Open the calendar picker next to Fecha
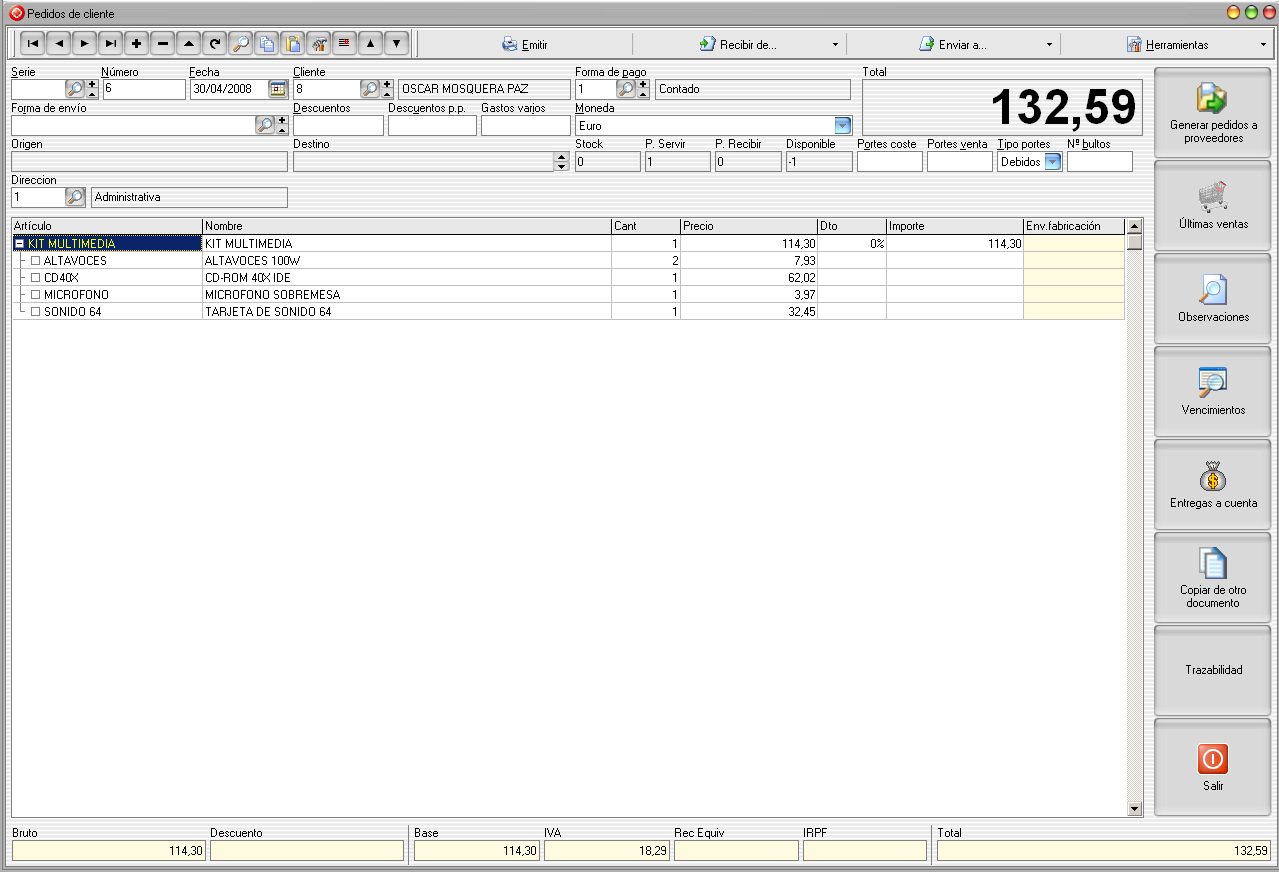Viewport: 1279px width, 872px height. pyautogui.click(x=277, y=89)
